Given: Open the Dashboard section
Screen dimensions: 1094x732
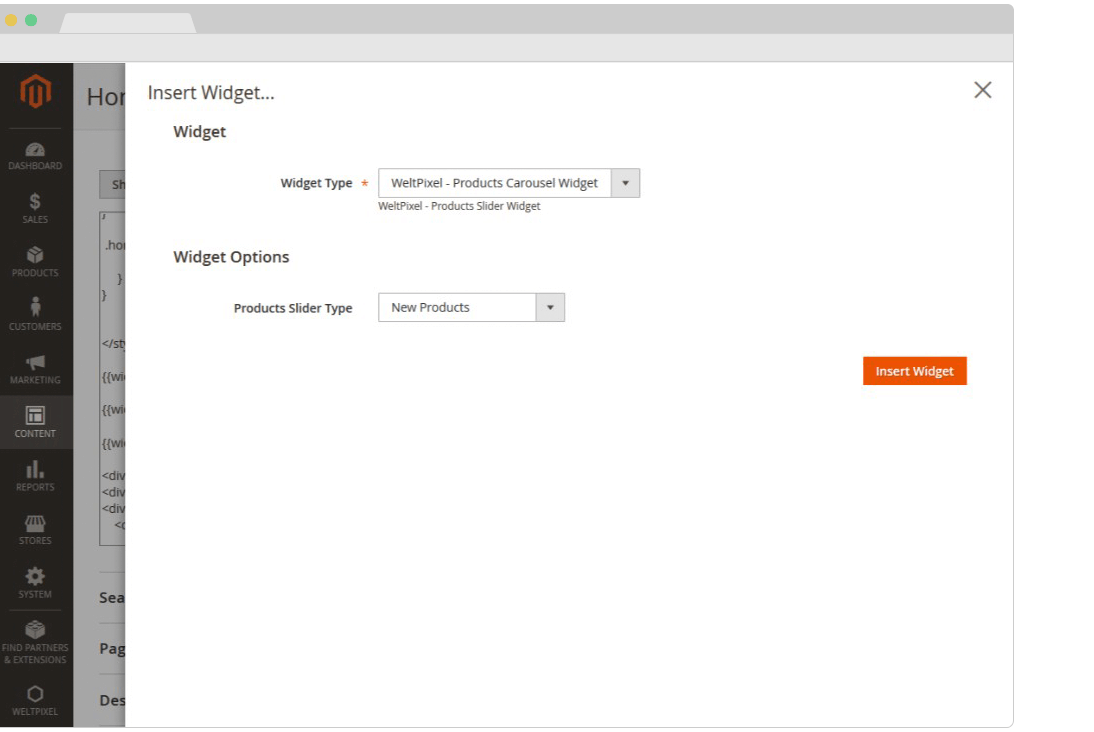Looking at the screenshot, I should click(35, 156).
